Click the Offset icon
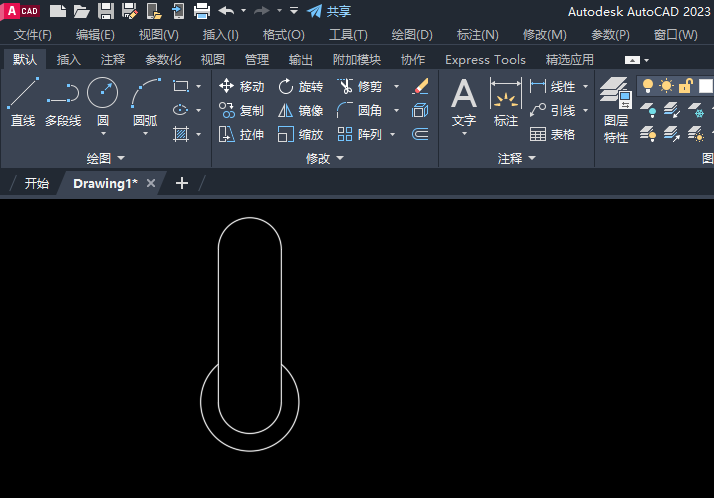This screenshot has height=498, width=714. [420, 134]
